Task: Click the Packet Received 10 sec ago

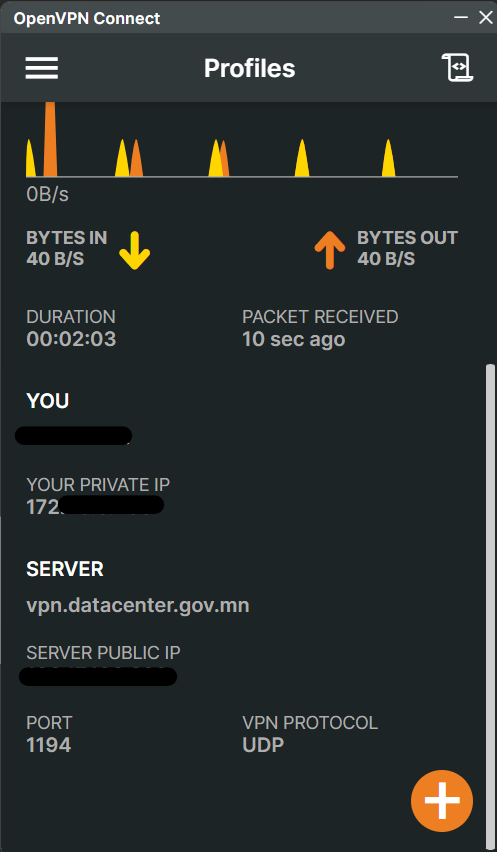Action: (293, 339)
